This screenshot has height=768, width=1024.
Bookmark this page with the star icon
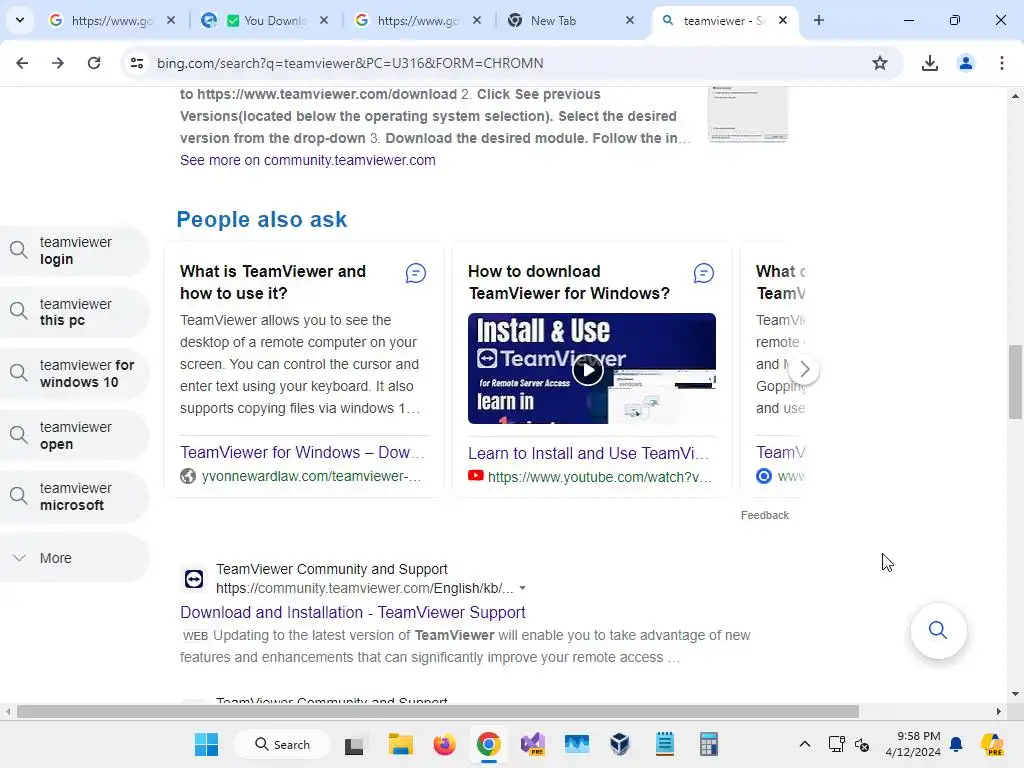880,63
